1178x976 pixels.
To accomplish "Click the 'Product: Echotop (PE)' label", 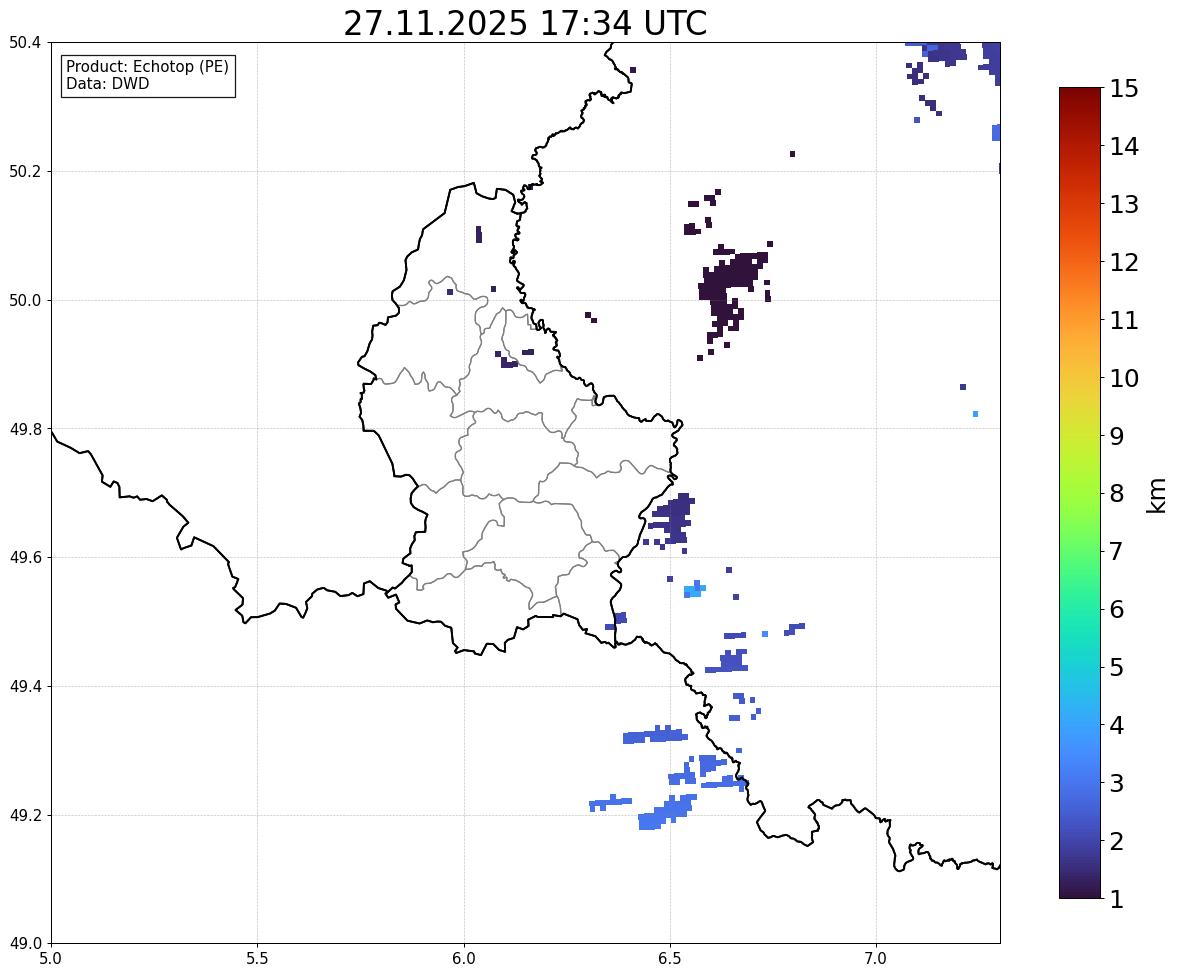I will tap(147, 67).
